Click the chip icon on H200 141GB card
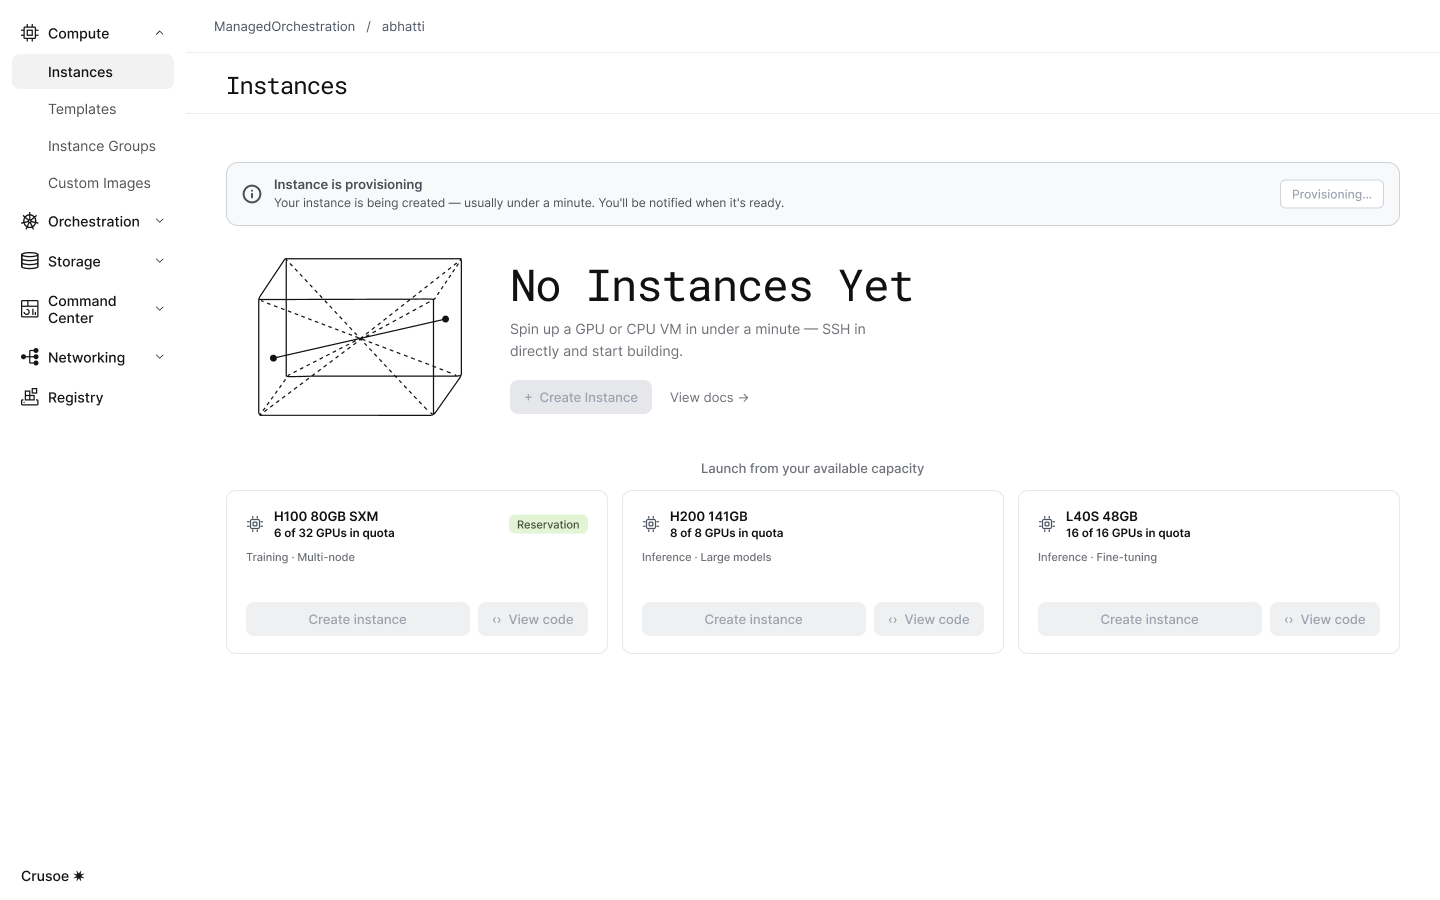The width and height of the screenshot is (1440, 900). [x=651, y=524]
